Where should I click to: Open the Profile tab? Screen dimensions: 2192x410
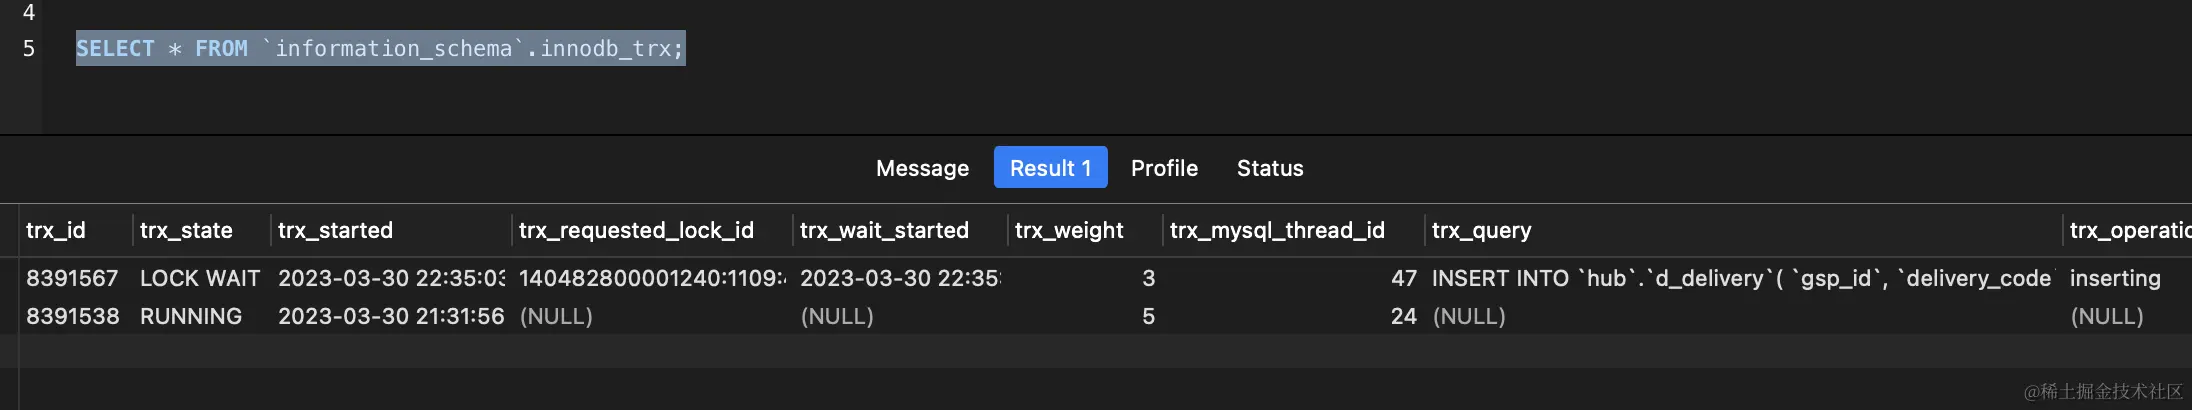coord(1164,168)
